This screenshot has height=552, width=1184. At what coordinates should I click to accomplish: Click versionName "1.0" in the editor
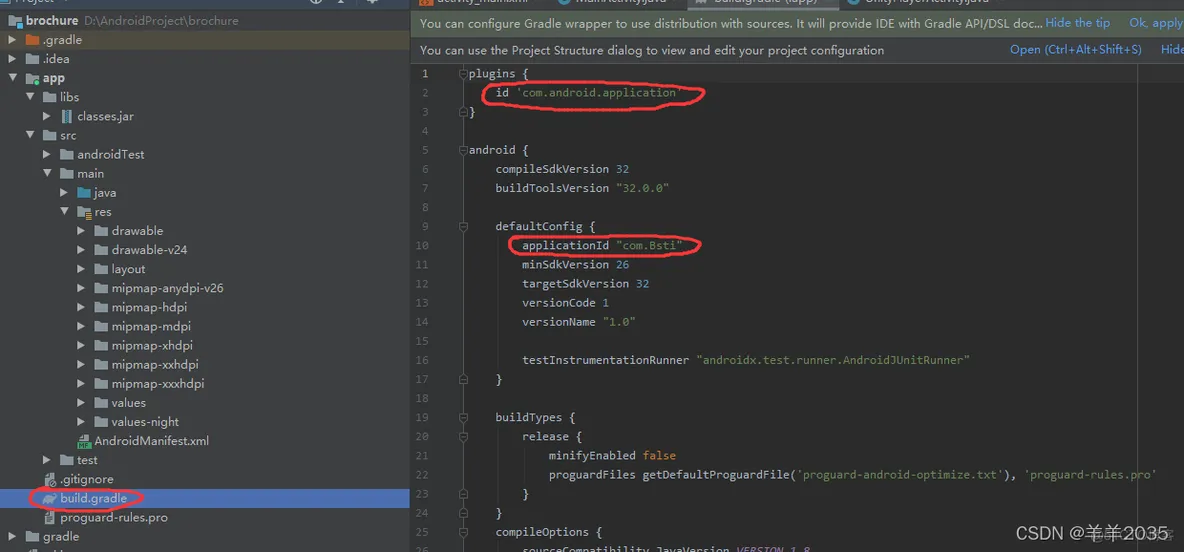point(579,322)
